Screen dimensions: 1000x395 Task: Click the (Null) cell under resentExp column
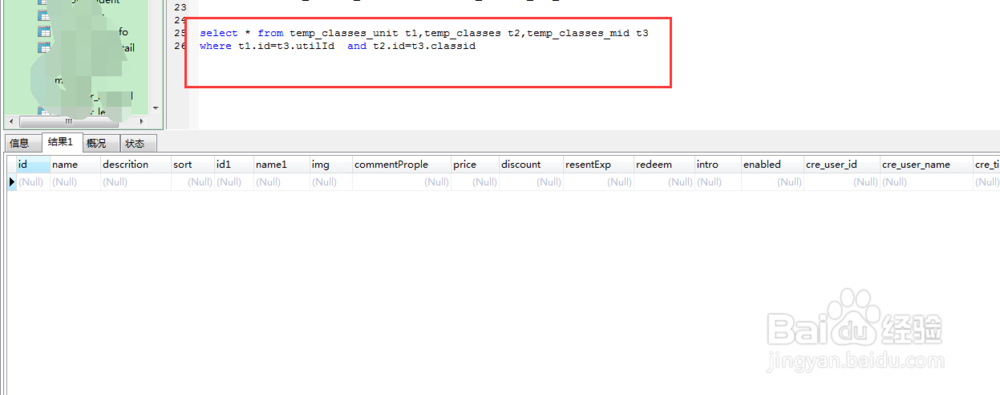599,182
